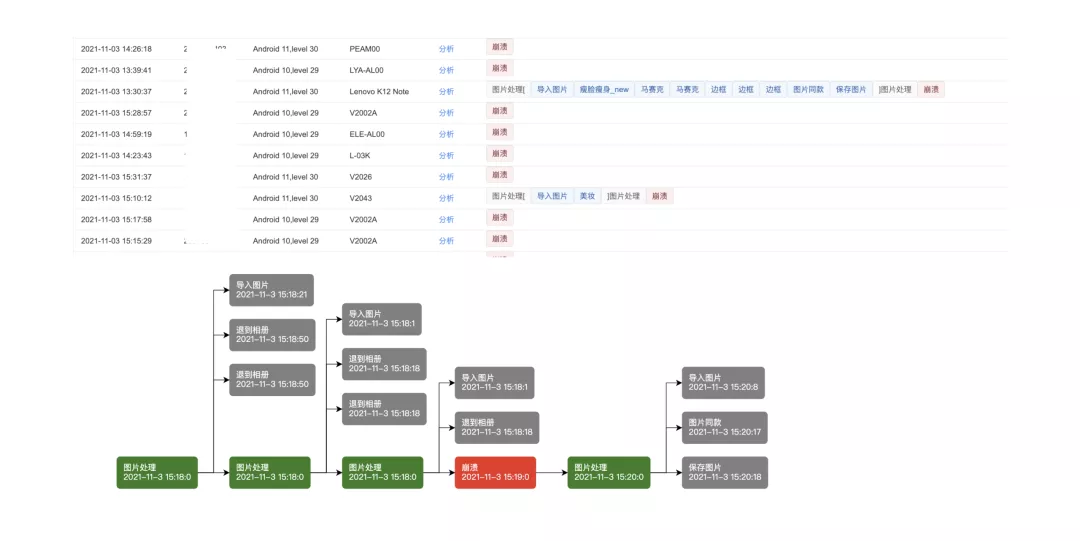The width and height of the screenshot is (1080, 541).
Task: Click 导入图片 tag in the V2043 row
Action: [x=551, y=196]
